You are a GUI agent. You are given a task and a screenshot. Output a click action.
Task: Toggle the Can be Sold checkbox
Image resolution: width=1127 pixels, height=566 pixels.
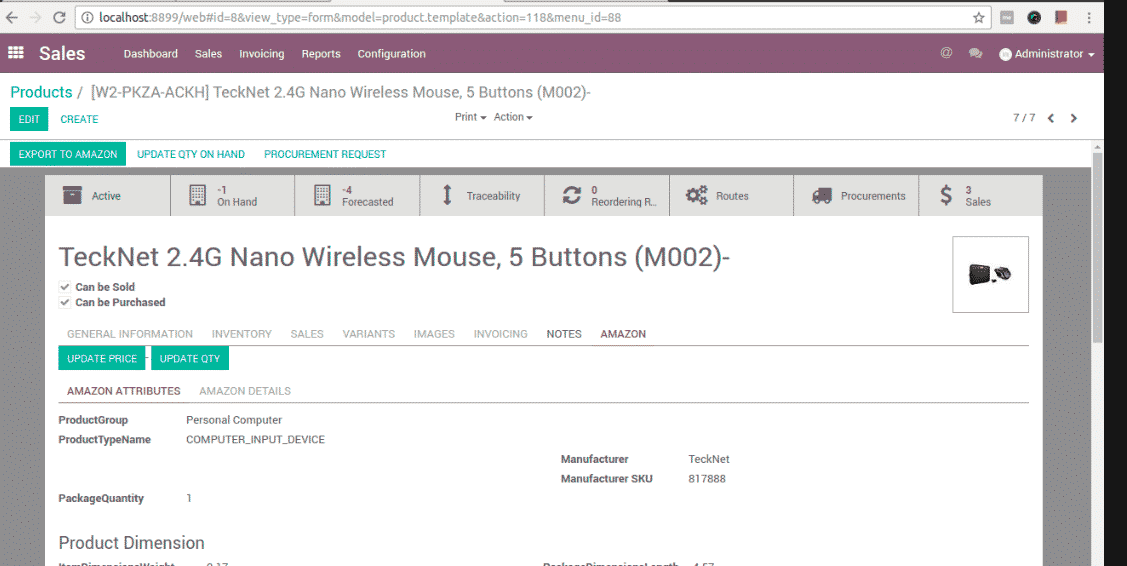pyautogui.click(x=65, y=287)
